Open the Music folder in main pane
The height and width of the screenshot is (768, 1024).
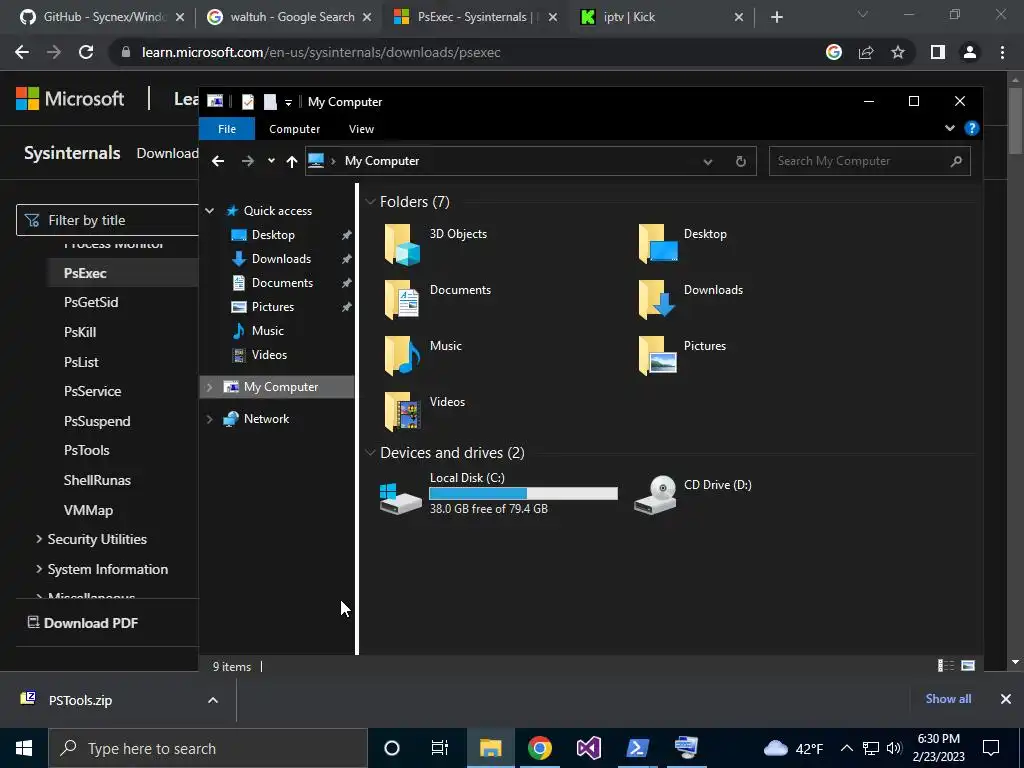pyautogui.click(x=423, y=357)
